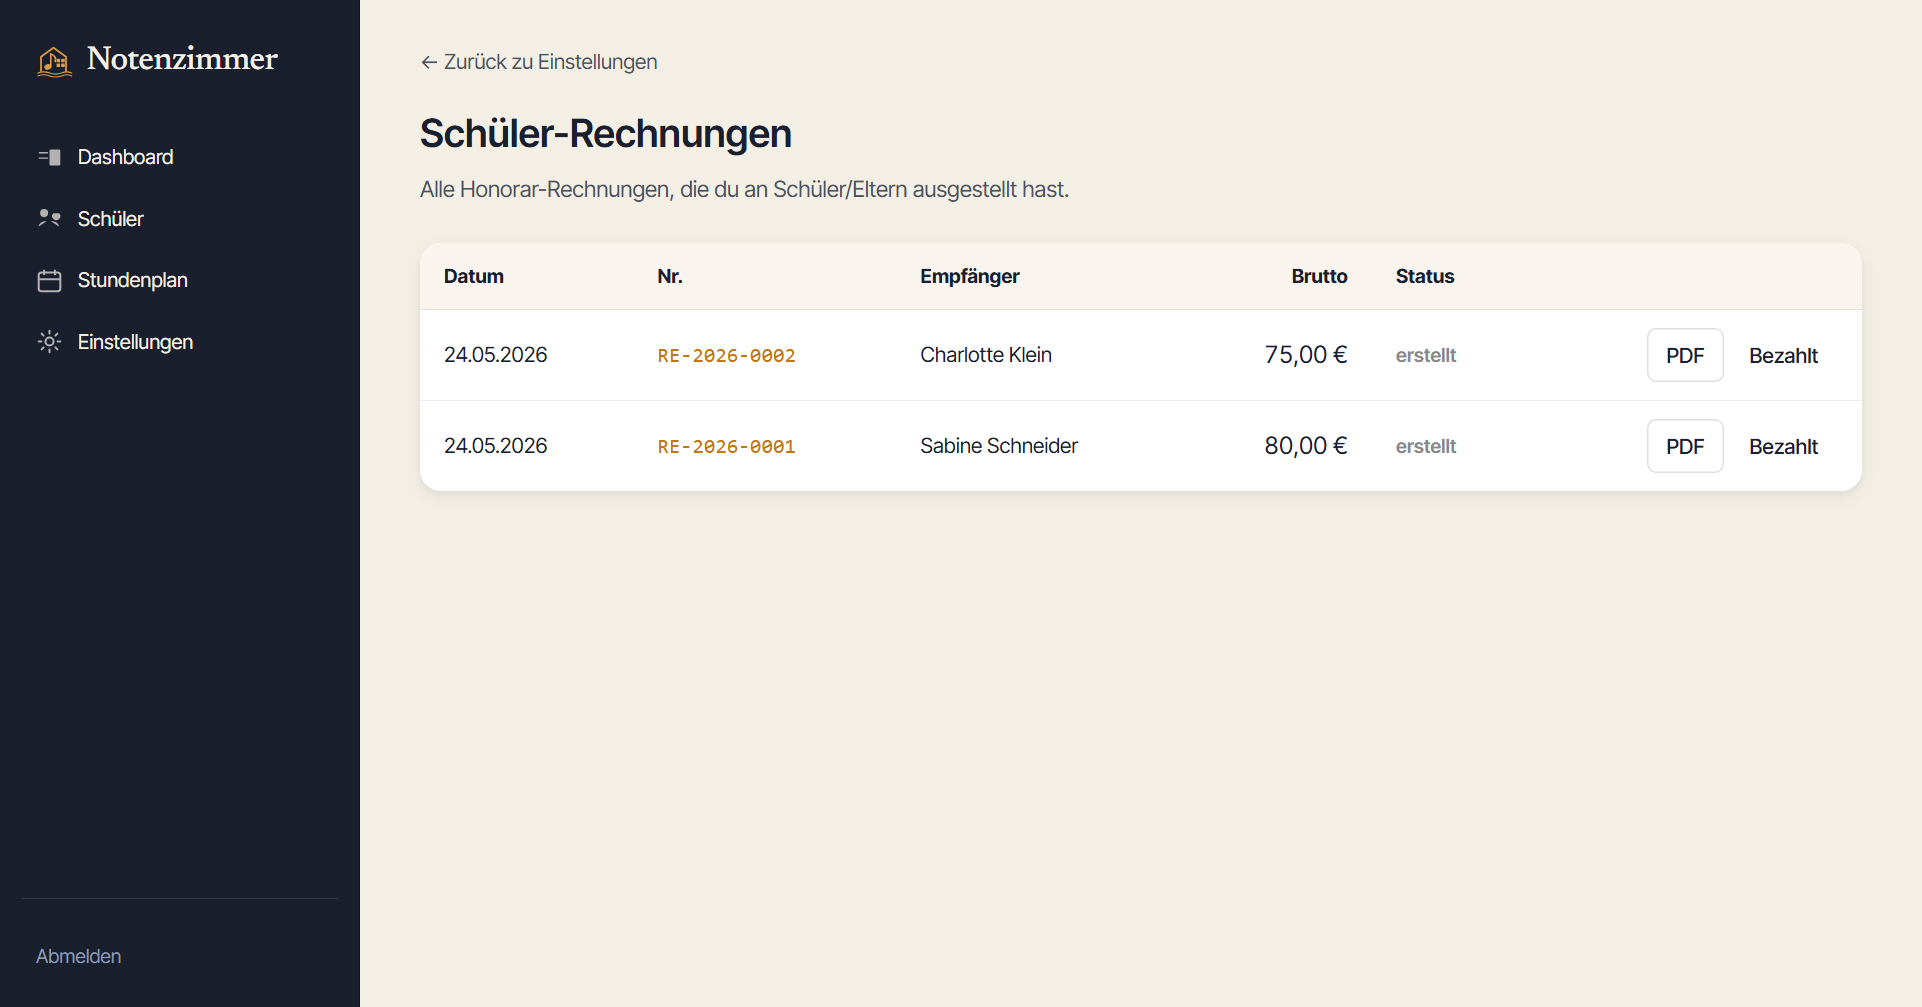Go back via Zurück zu Einstellungen link
Screen dimensions: 1922x1007
539,62
